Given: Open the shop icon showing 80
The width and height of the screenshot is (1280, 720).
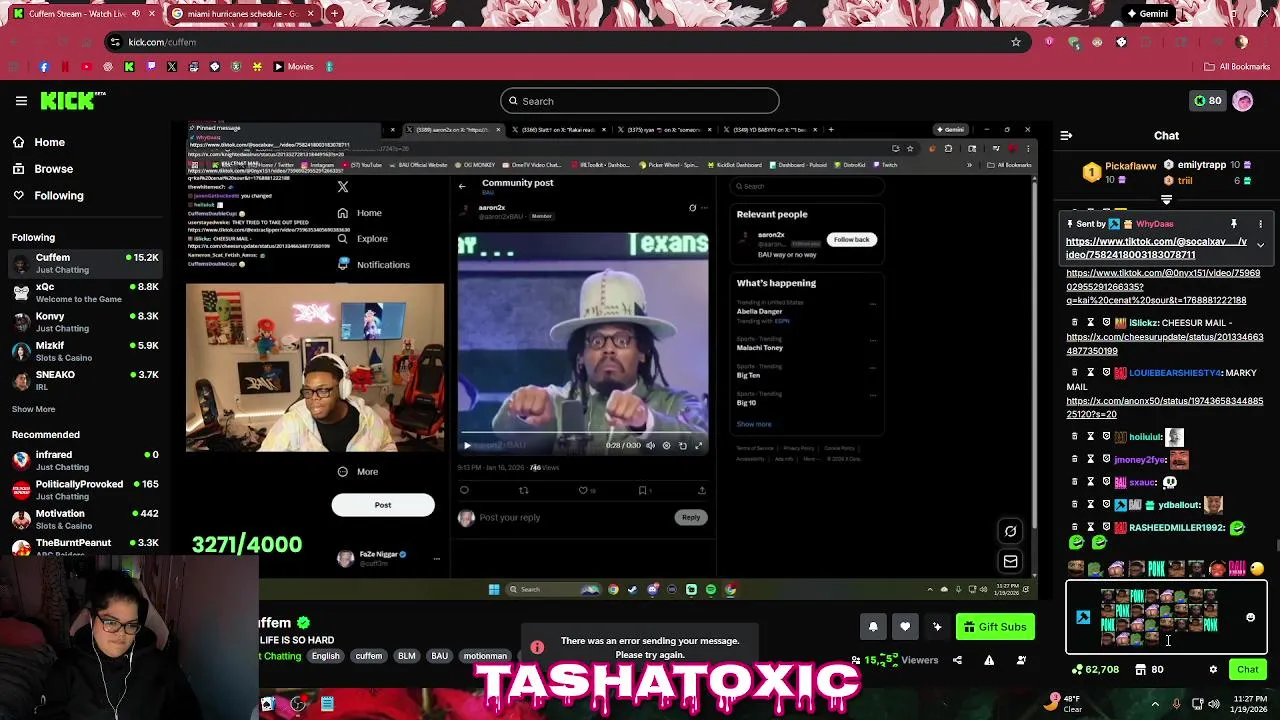Looking at the screenshot, I should point(1149,670).
